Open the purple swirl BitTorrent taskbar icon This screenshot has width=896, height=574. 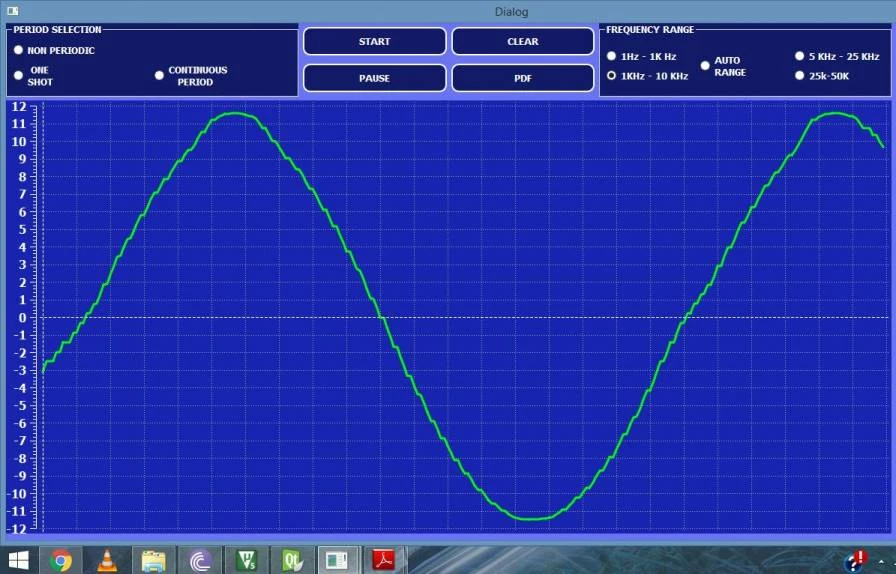[x=199, y=560]
